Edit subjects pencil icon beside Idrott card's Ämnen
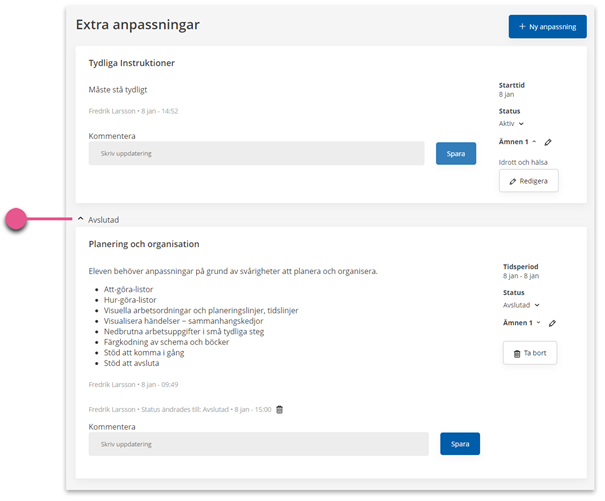The width and height of the screenshot is (605, 501). tap(548, 142)
